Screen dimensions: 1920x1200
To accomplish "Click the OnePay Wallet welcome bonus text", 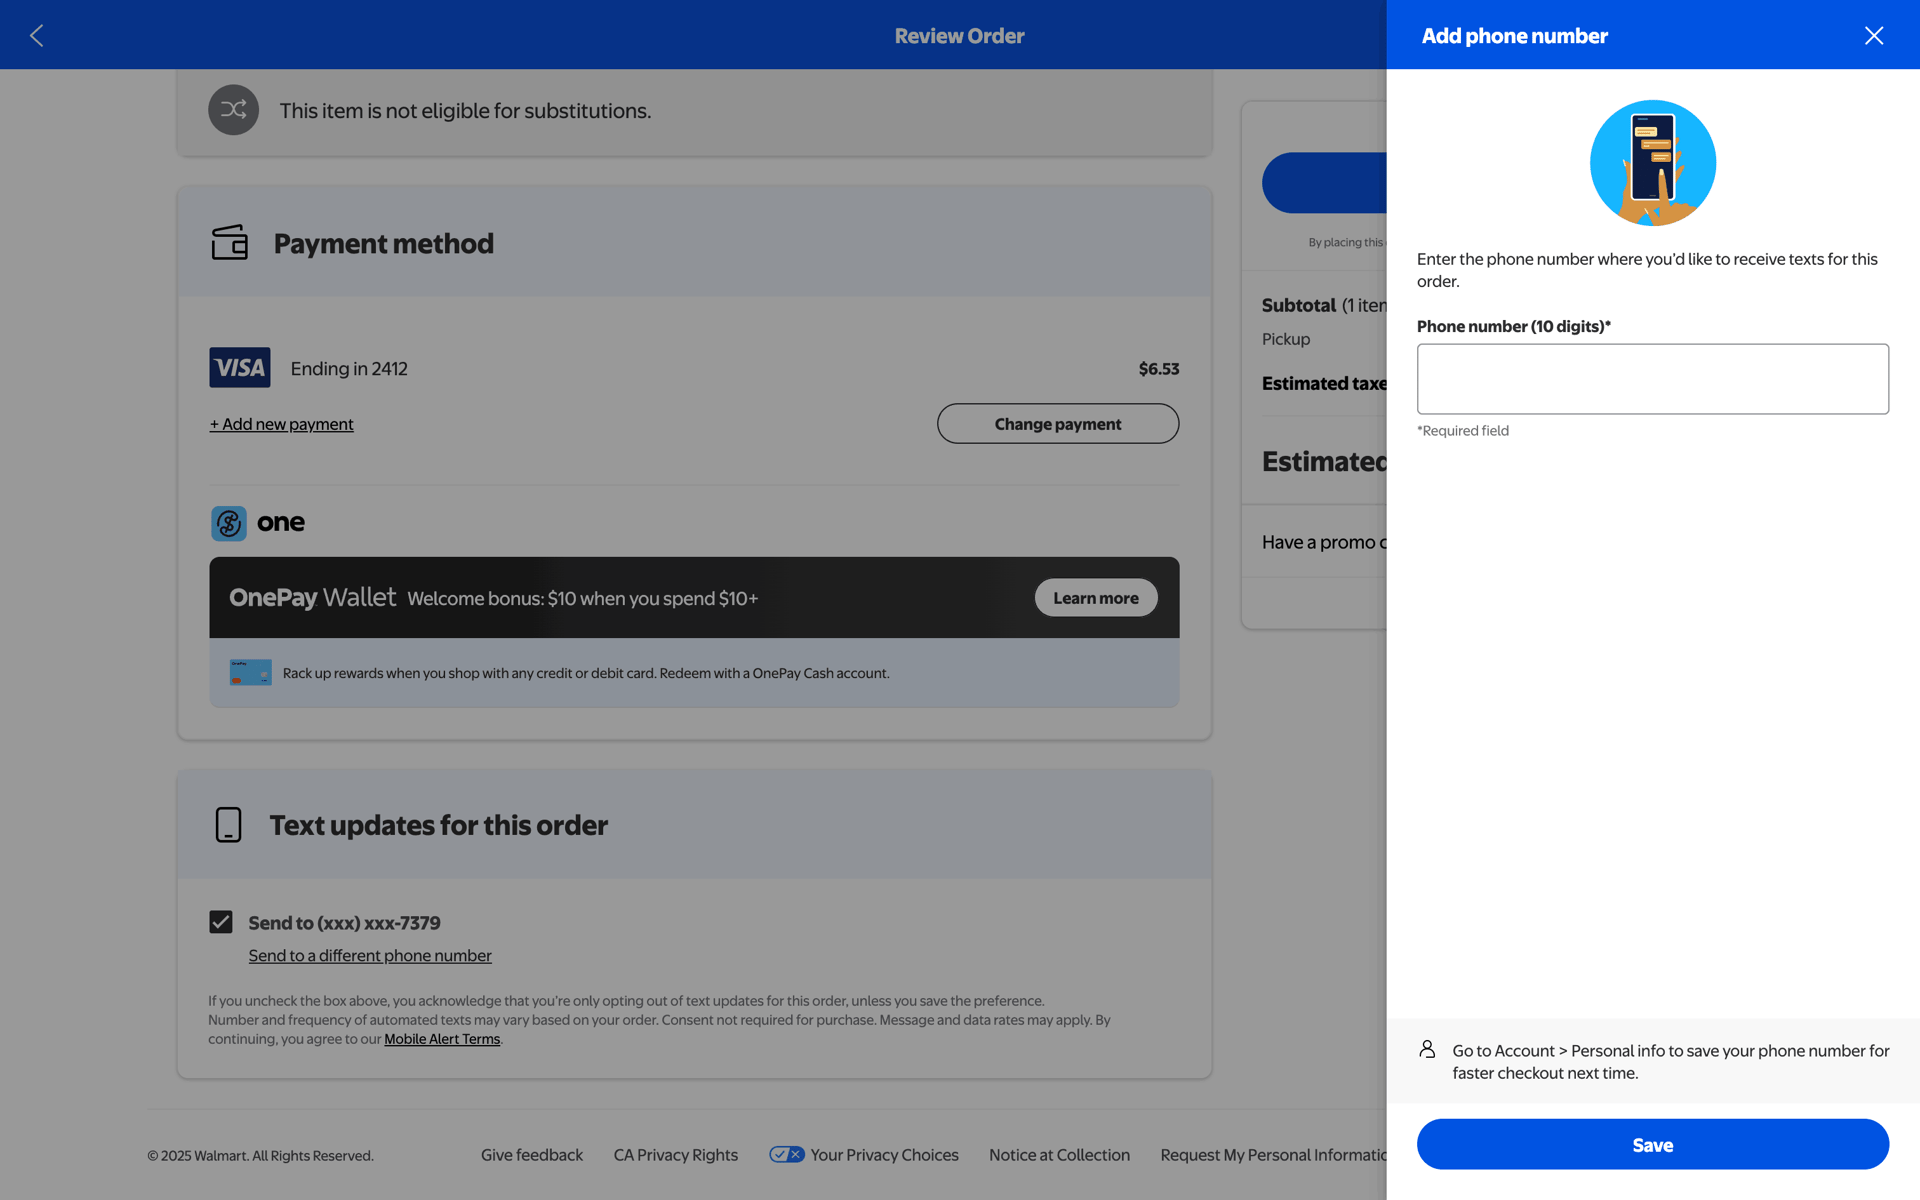I will (x=583, y=598).
